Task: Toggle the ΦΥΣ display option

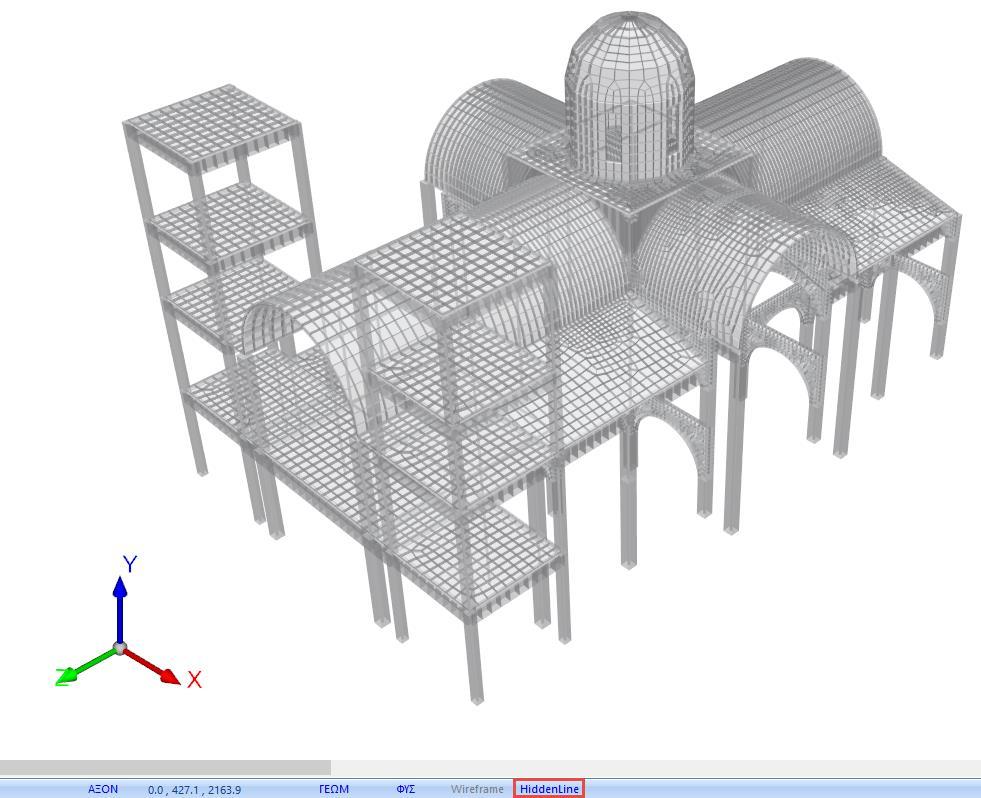Action: (x=405, y=789)
